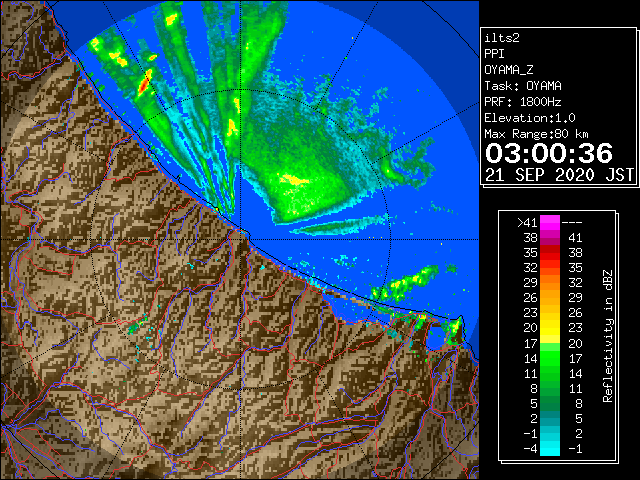This screenshot has width=640, height=480.
Task: Click the 'Reflectivity in dBZ' legend title
Action: pos(607,336)
